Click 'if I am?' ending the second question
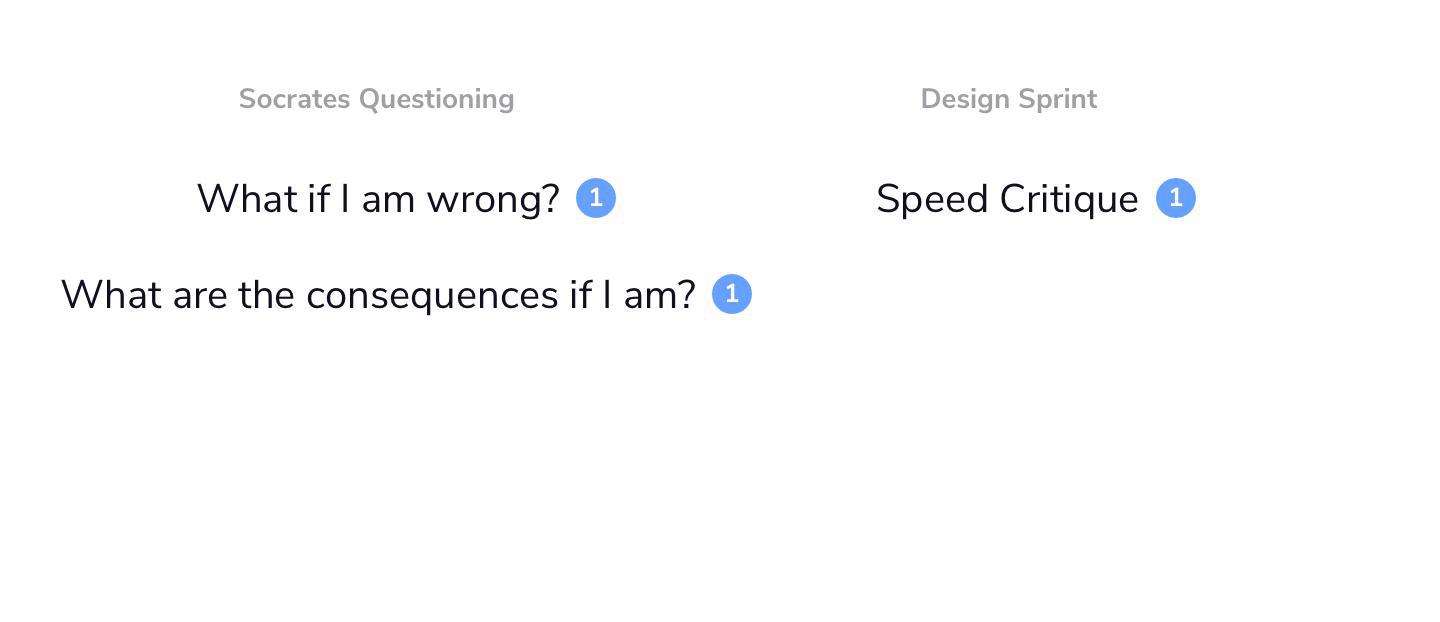Image resolution: width=1440 pixels, height=622 pixels. coord(632,295)
